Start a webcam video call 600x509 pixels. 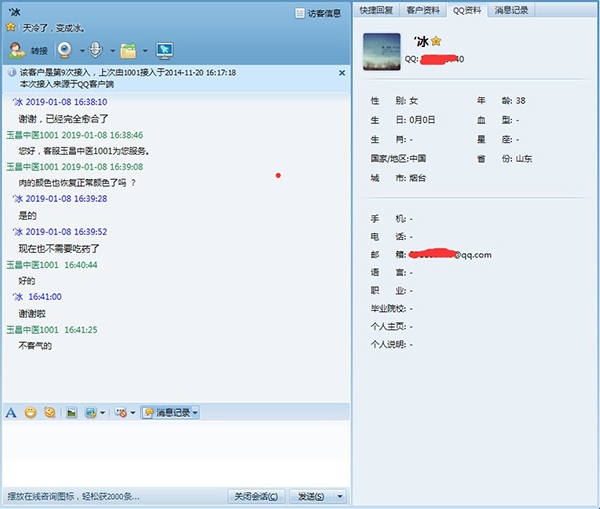point(65,49)
